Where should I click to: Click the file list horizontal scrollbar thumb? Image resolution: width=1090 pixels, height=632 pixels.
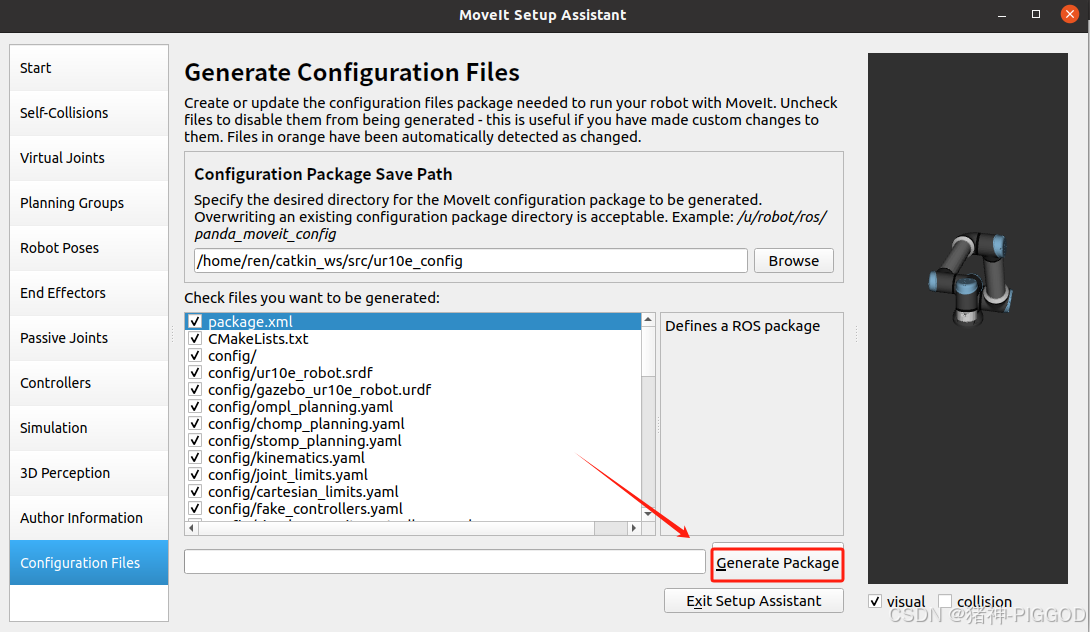tap(397, 528)
